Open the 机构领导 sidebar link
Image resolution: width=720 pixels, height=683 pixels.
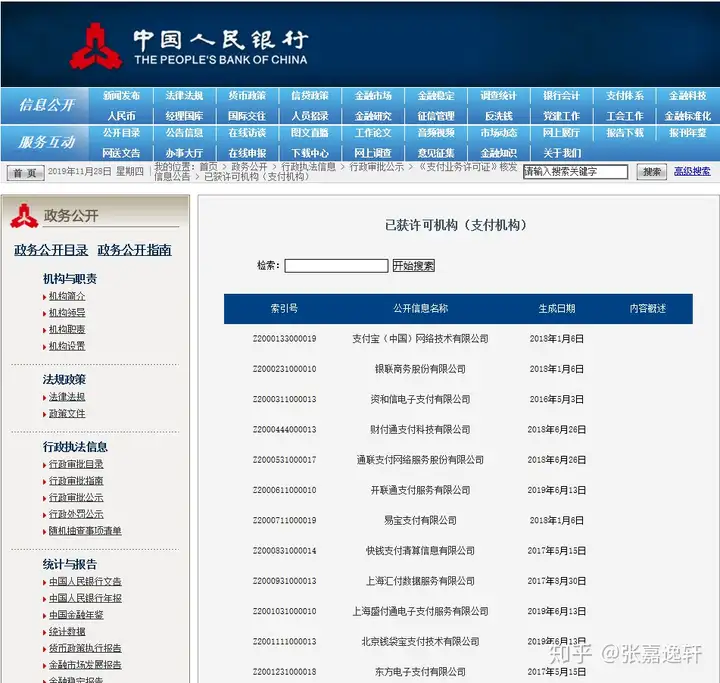[67, 313]
